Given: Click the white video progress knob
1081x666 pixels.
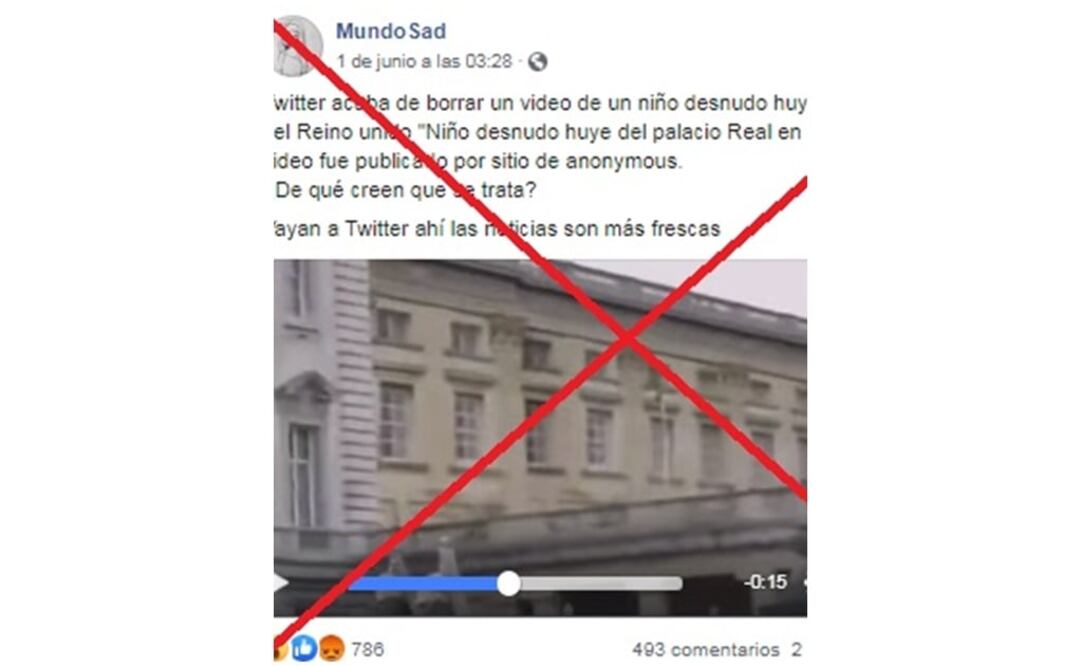Looking at the screenshot, I should [509, 583].
